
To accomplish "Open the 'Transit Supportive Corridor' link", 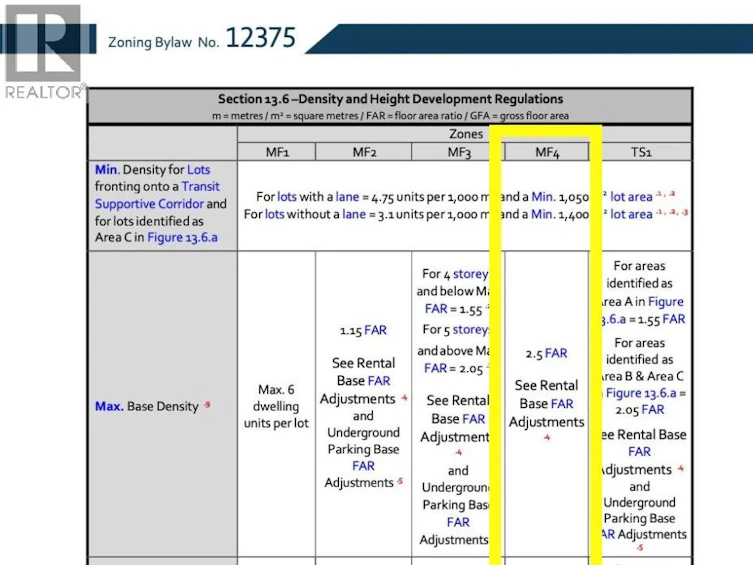I will [157, 195].
